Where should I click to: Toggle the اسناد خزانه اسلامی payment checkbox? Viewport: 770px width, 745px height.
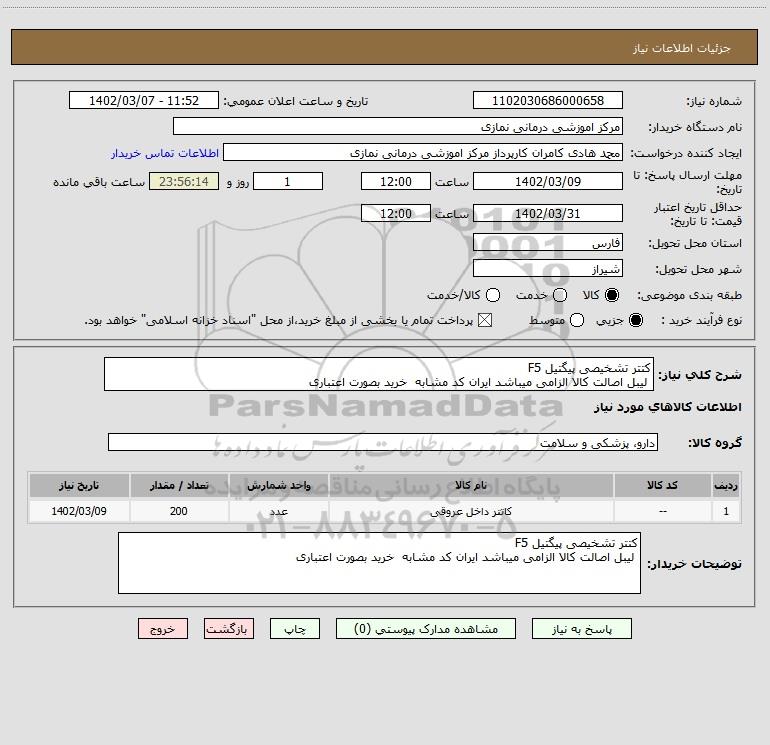pos(485,320)
